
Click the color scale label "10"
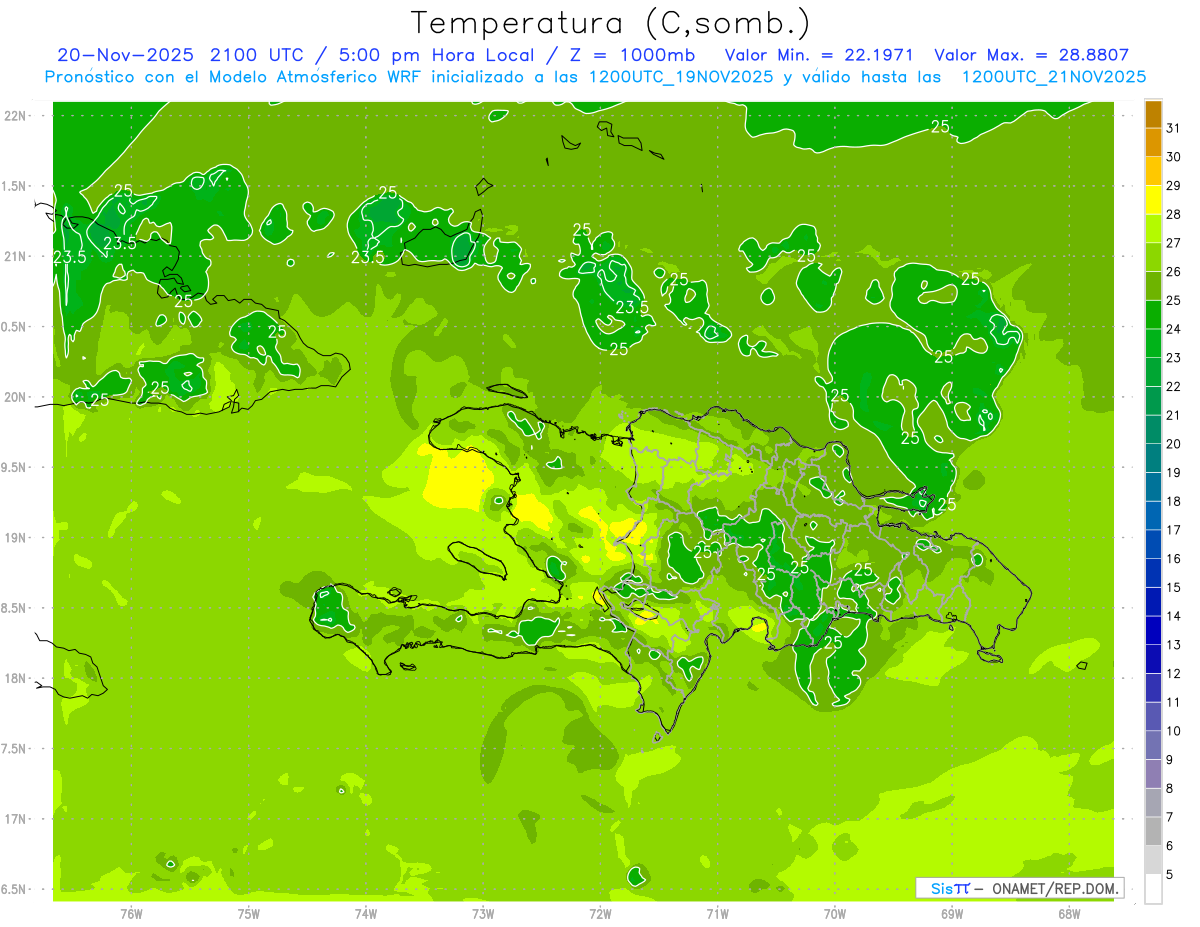click(1173, 731)
